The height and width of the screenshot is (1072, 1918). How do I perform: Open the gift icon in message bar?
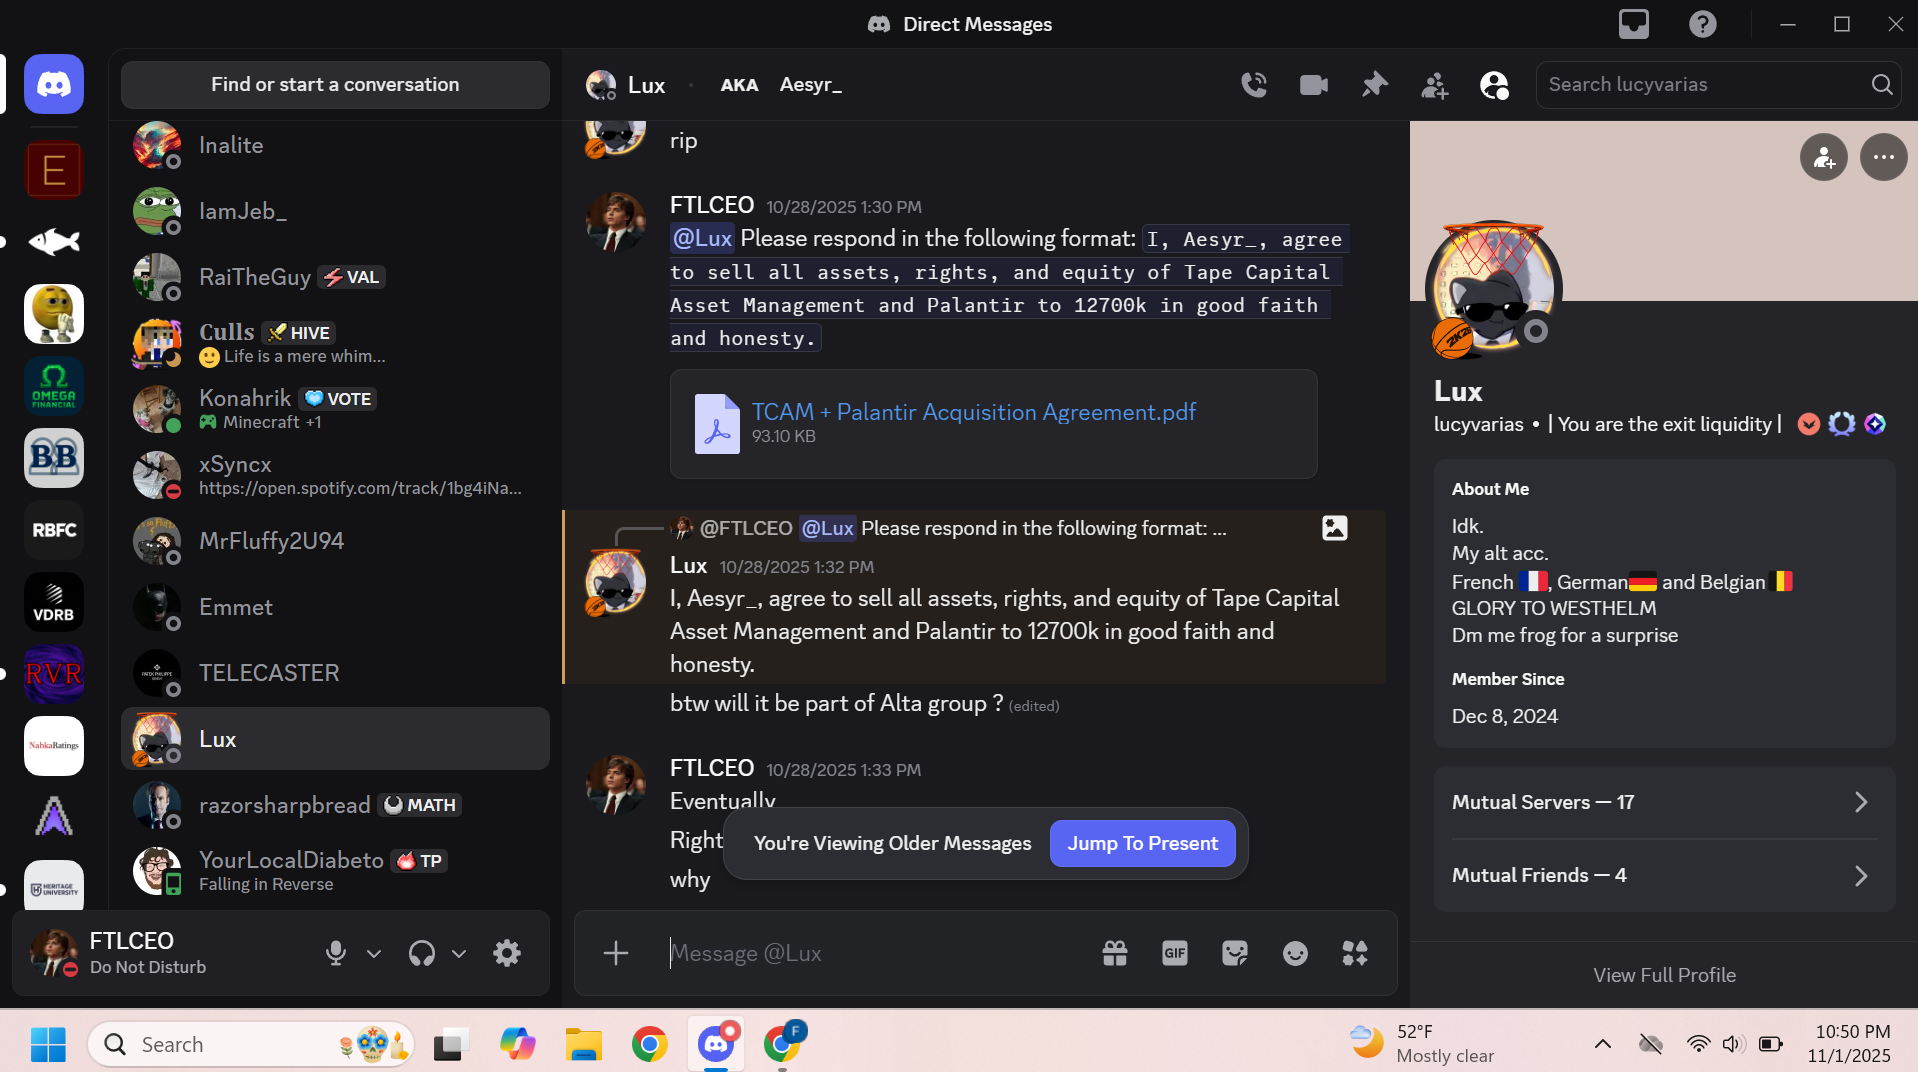tap(1114, 953)
